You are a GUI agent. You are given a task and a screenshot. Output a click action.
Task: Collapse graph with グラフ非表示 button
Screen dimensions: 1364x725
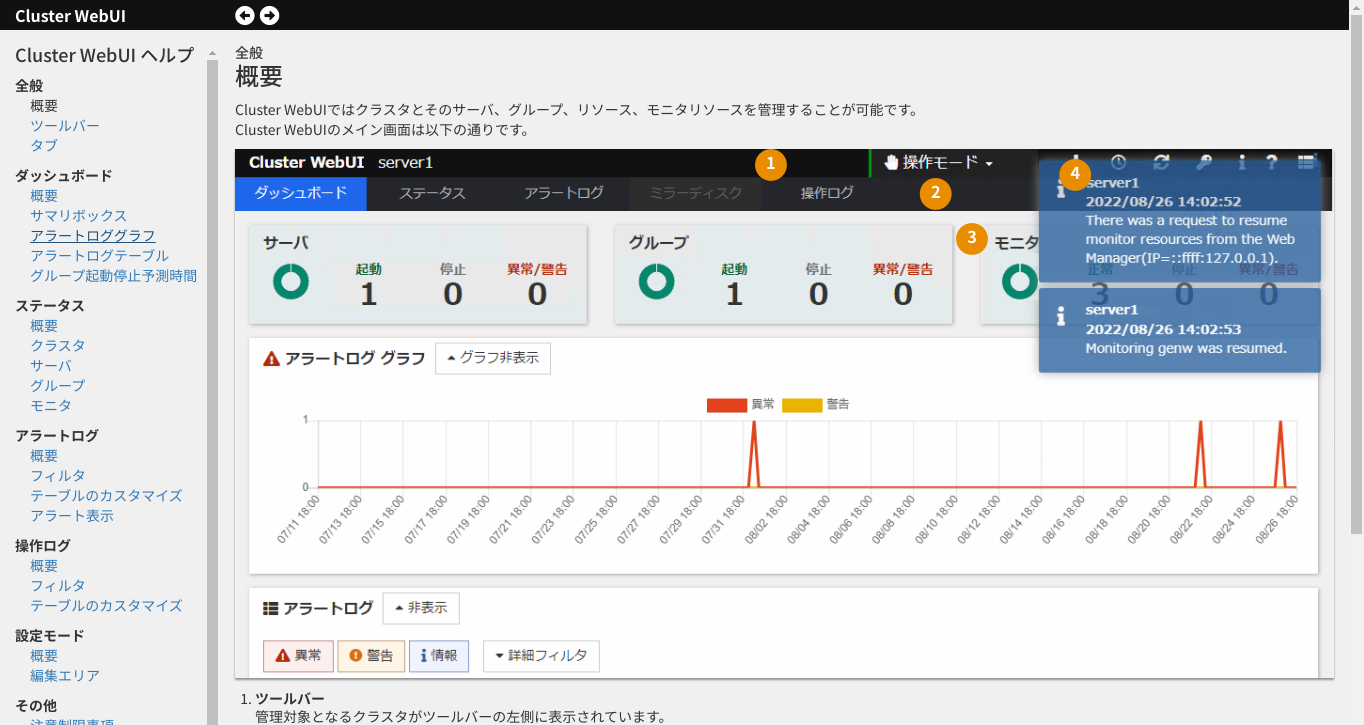coord(493,358)
